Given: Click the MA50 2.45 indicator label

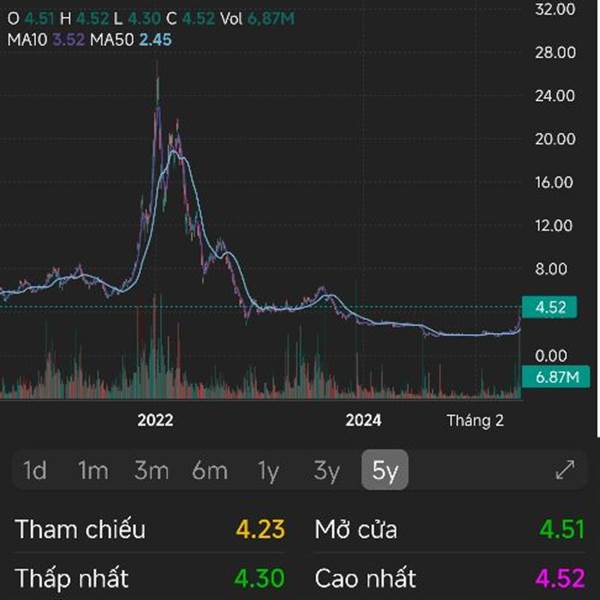Looking at the screenshot, I should pos(131,40).
